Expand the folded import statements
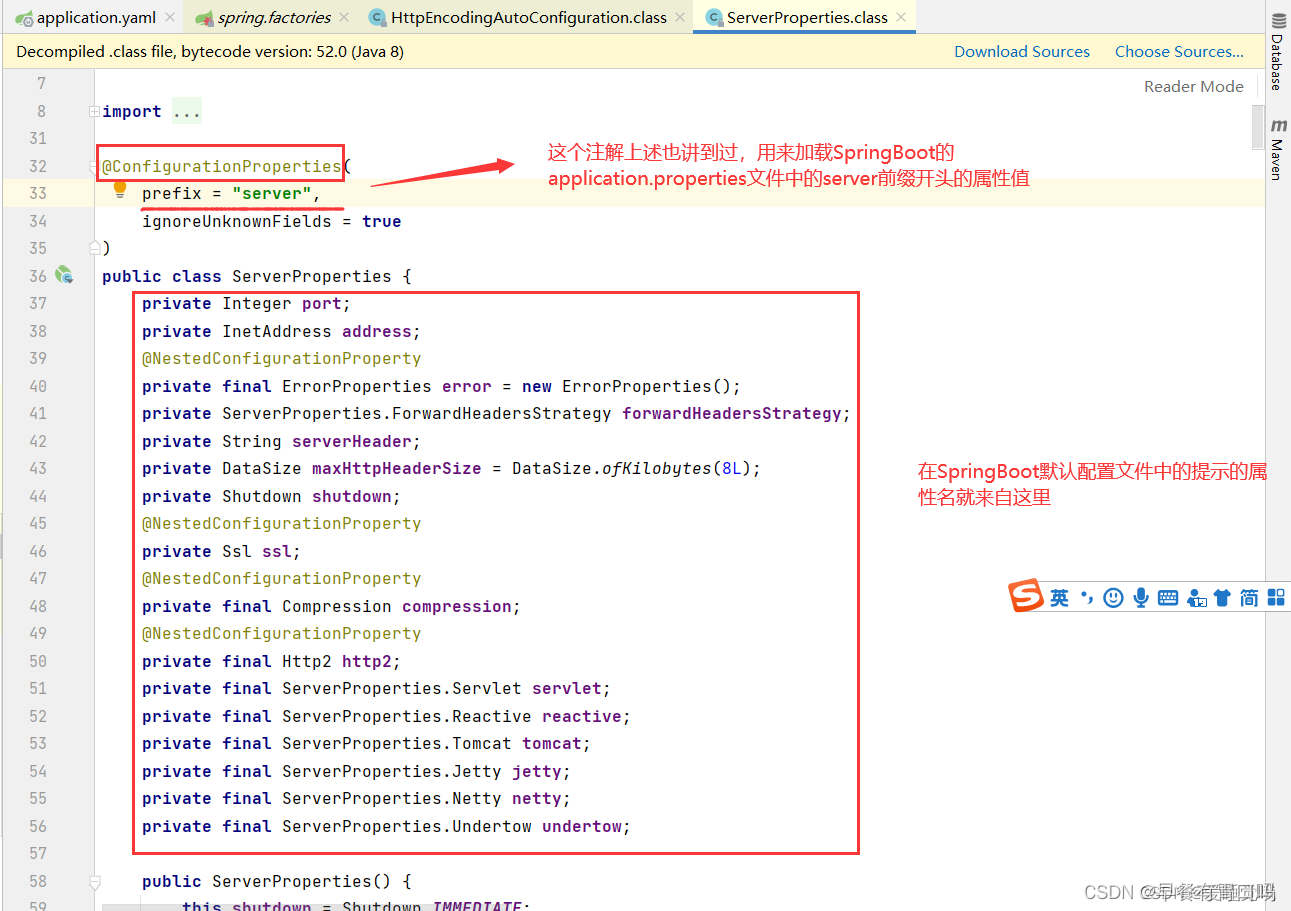Image resolution: width=1291 pixels, height=911 pixels. coord(94,111)
